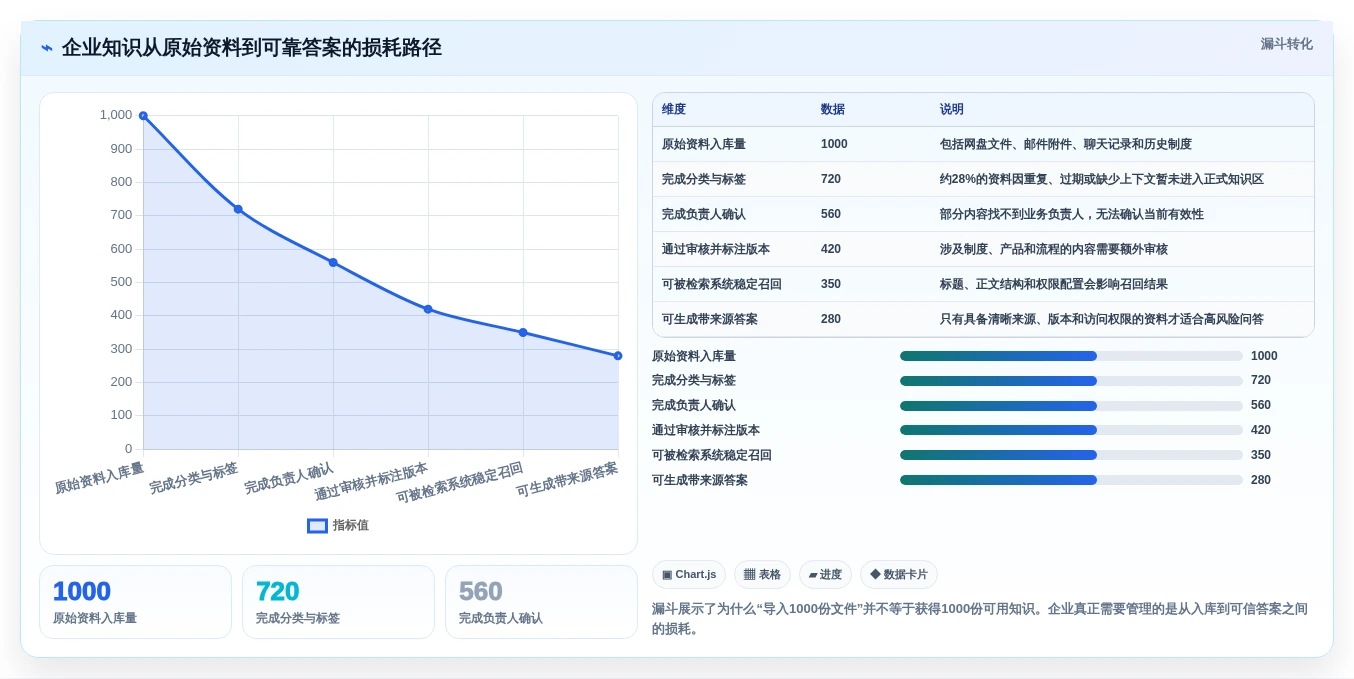Select the 数据卡片 tag chip
The image size is (1354, 679).
899,574
